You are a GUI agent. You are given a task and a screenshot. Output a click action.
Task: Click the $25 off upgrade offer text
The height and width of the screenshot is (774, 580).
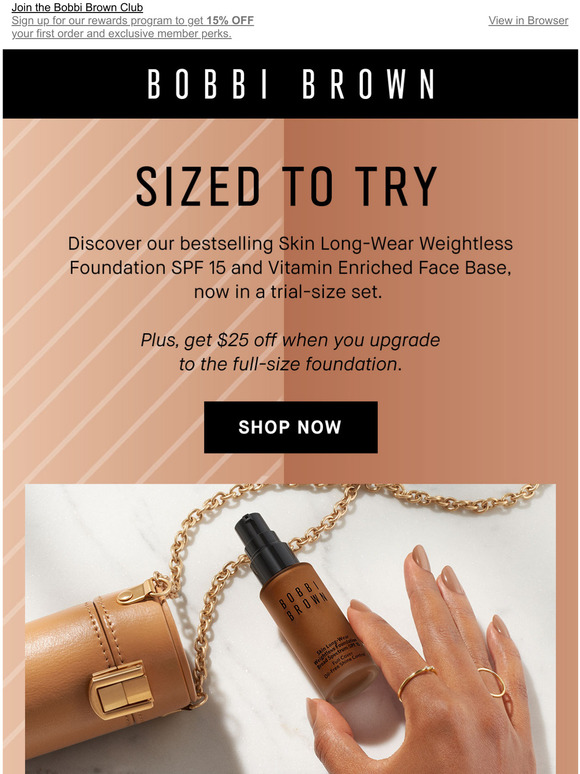click(x=290, y=352)
